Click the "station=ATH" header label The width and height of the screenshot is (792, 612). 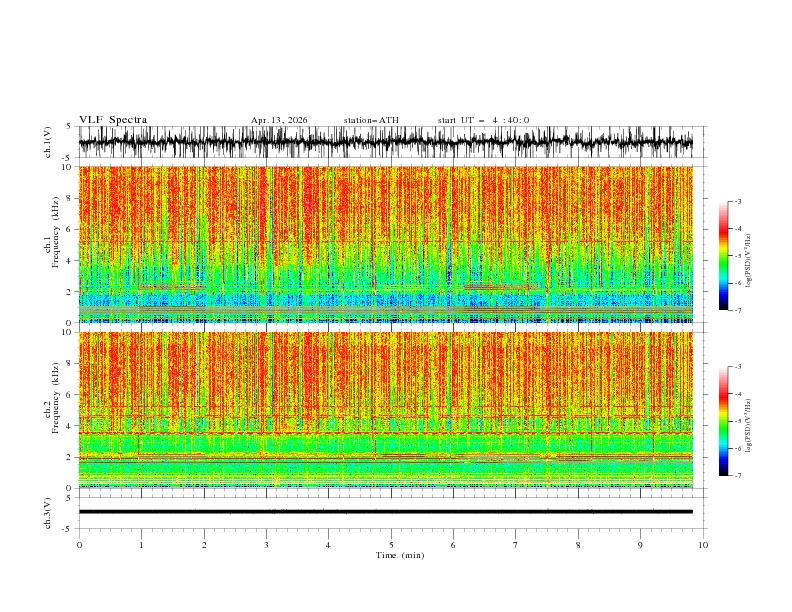point(371,120)
